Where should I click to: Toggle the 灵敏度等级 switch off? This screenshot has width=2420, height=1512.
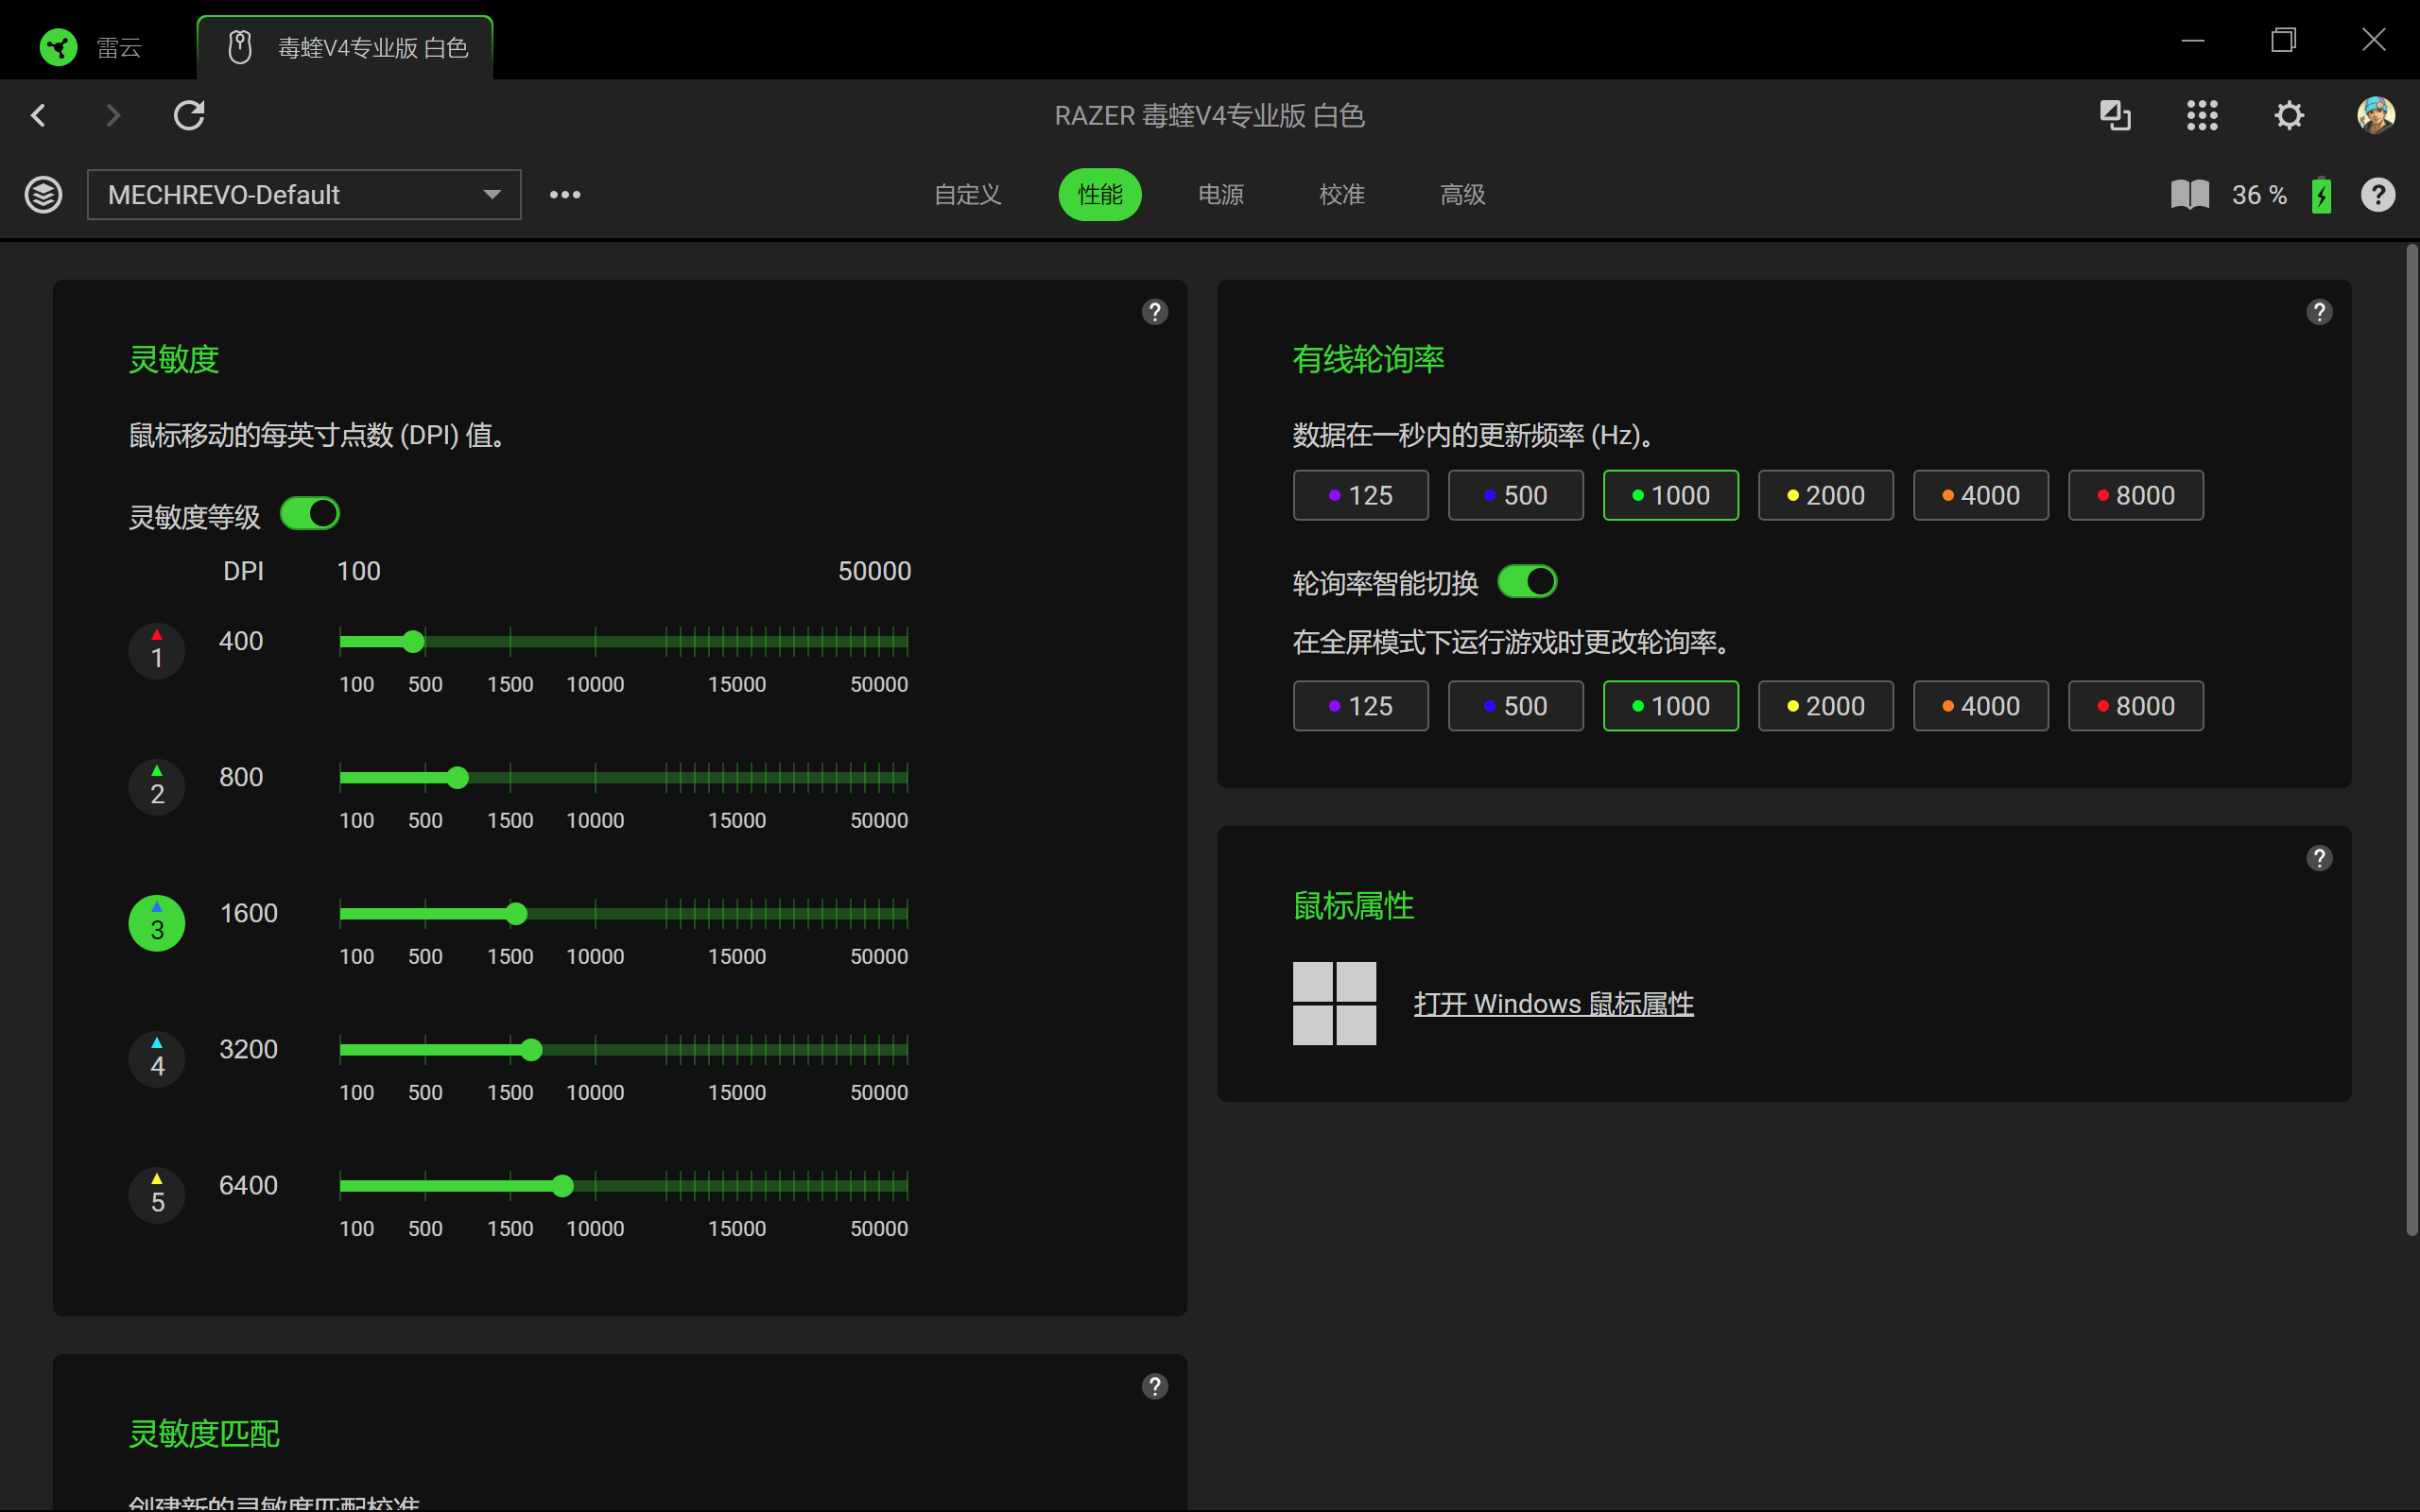pyautogui.click(x=310, y=514)
